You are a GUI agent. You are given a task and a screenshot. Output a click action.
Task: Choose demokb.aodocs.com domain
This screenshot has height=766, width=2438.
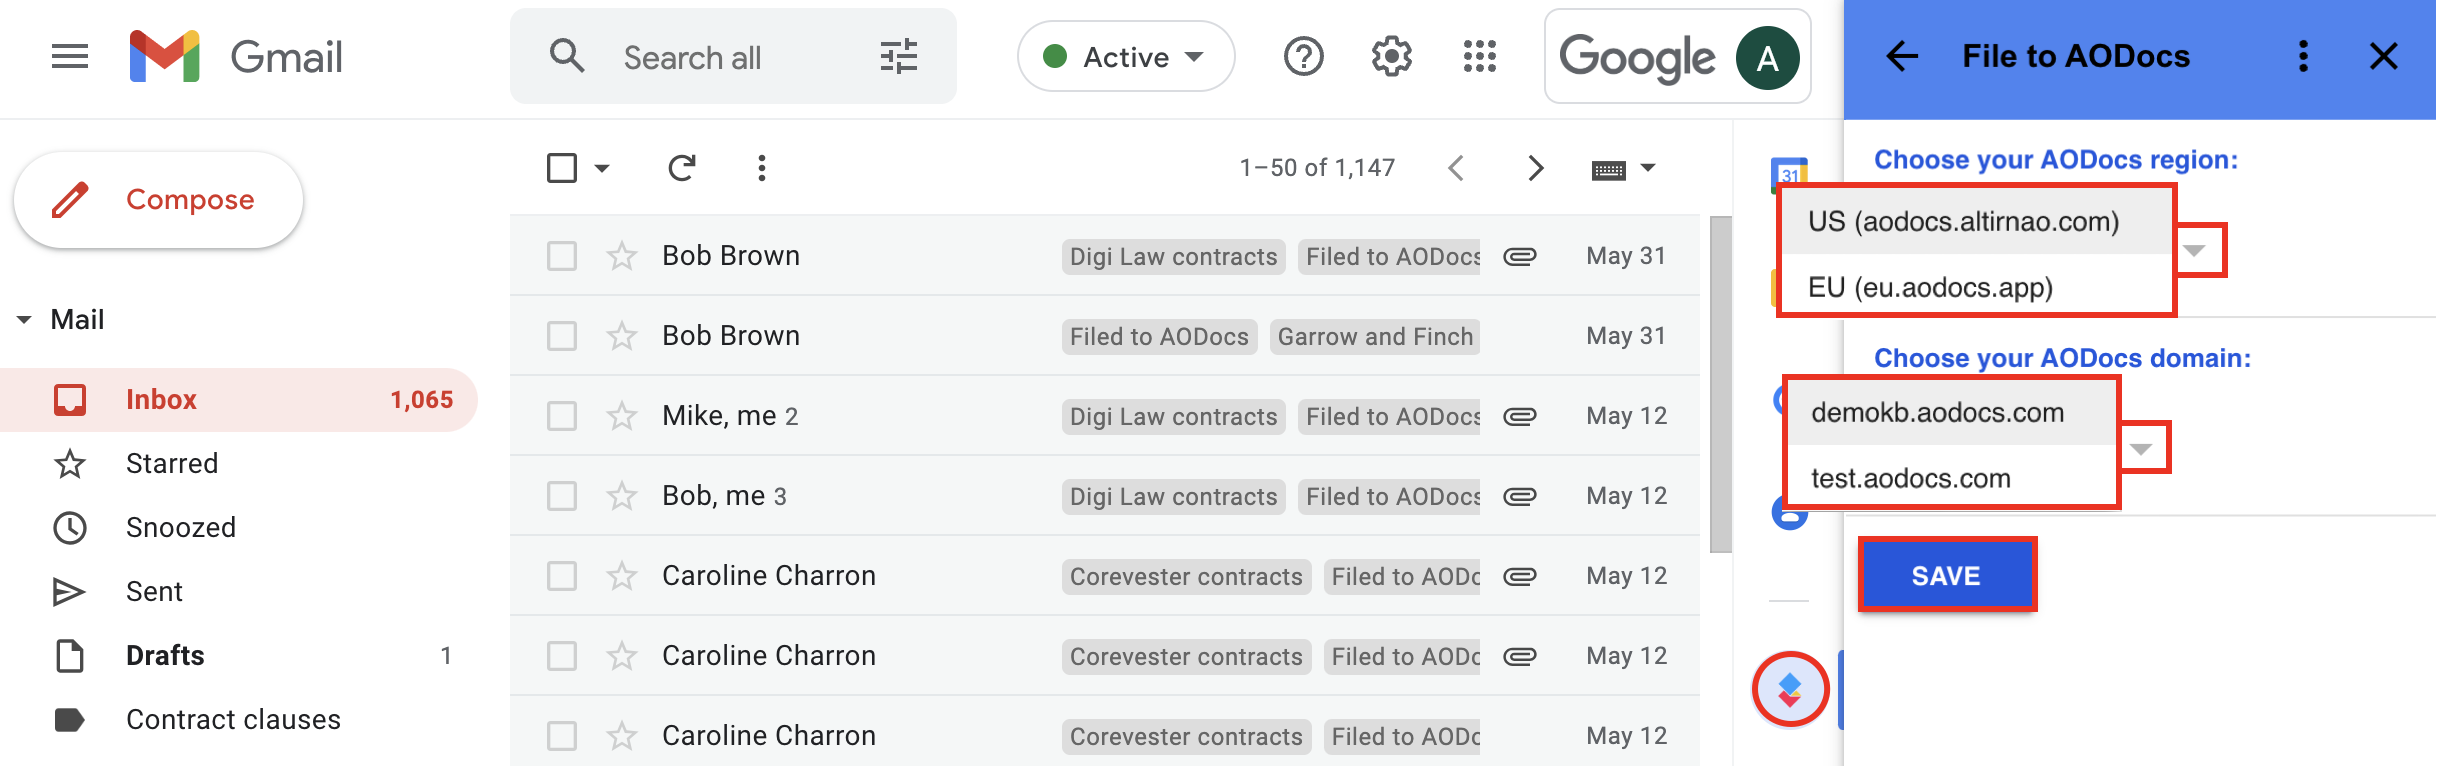click(x=1951, y=412)
